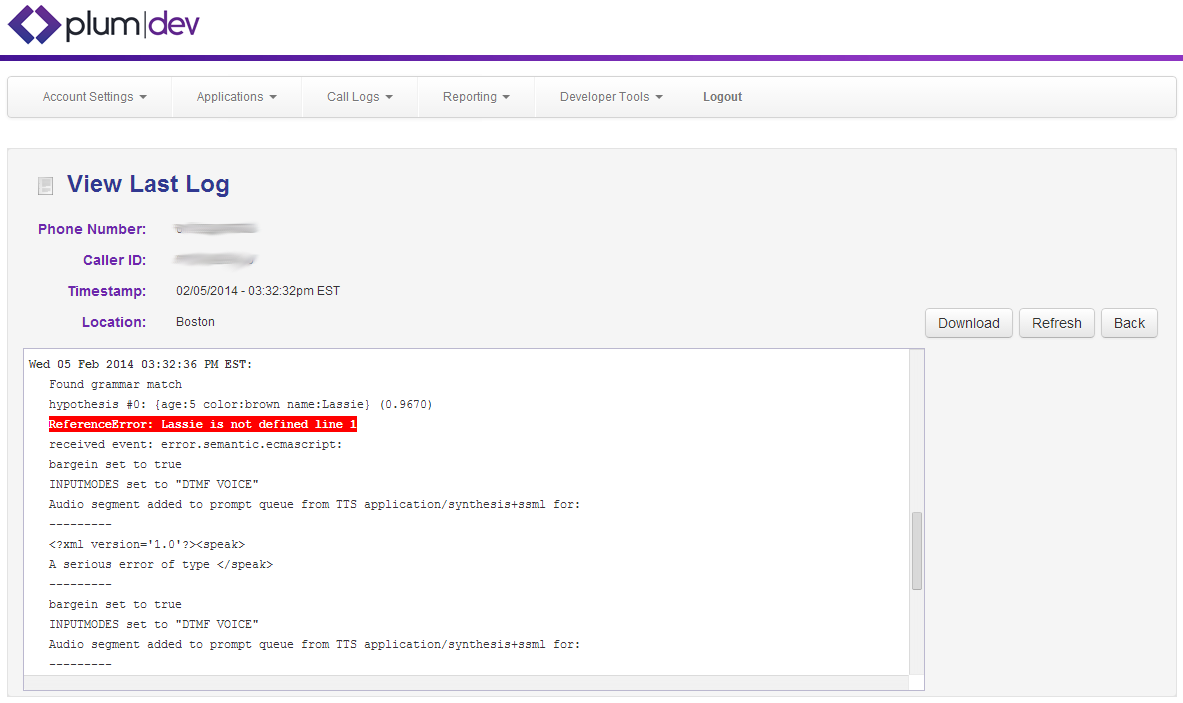Click the document icon beside View Last Log

[x=45, y=185]
